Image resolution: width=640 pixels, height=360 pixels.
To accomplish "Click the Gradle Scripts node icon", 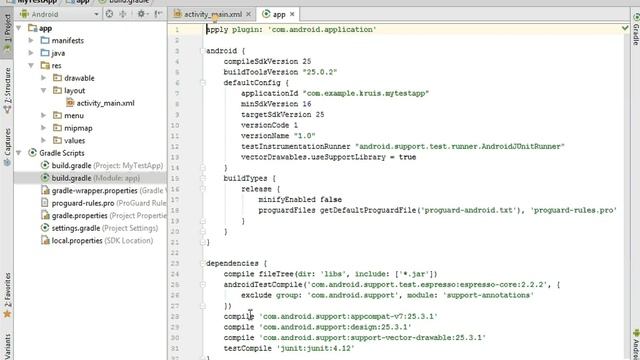I will [32, 153].
